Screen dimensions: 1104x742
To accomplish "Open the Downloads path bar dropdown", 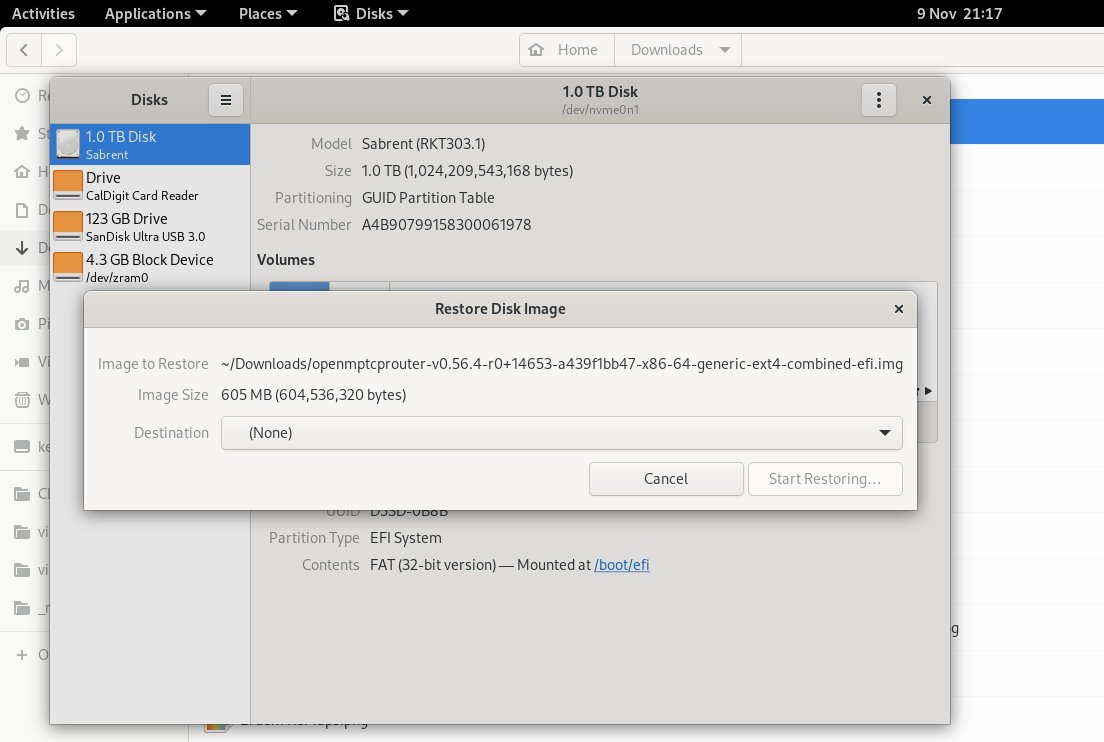I will tap(724, 50).
